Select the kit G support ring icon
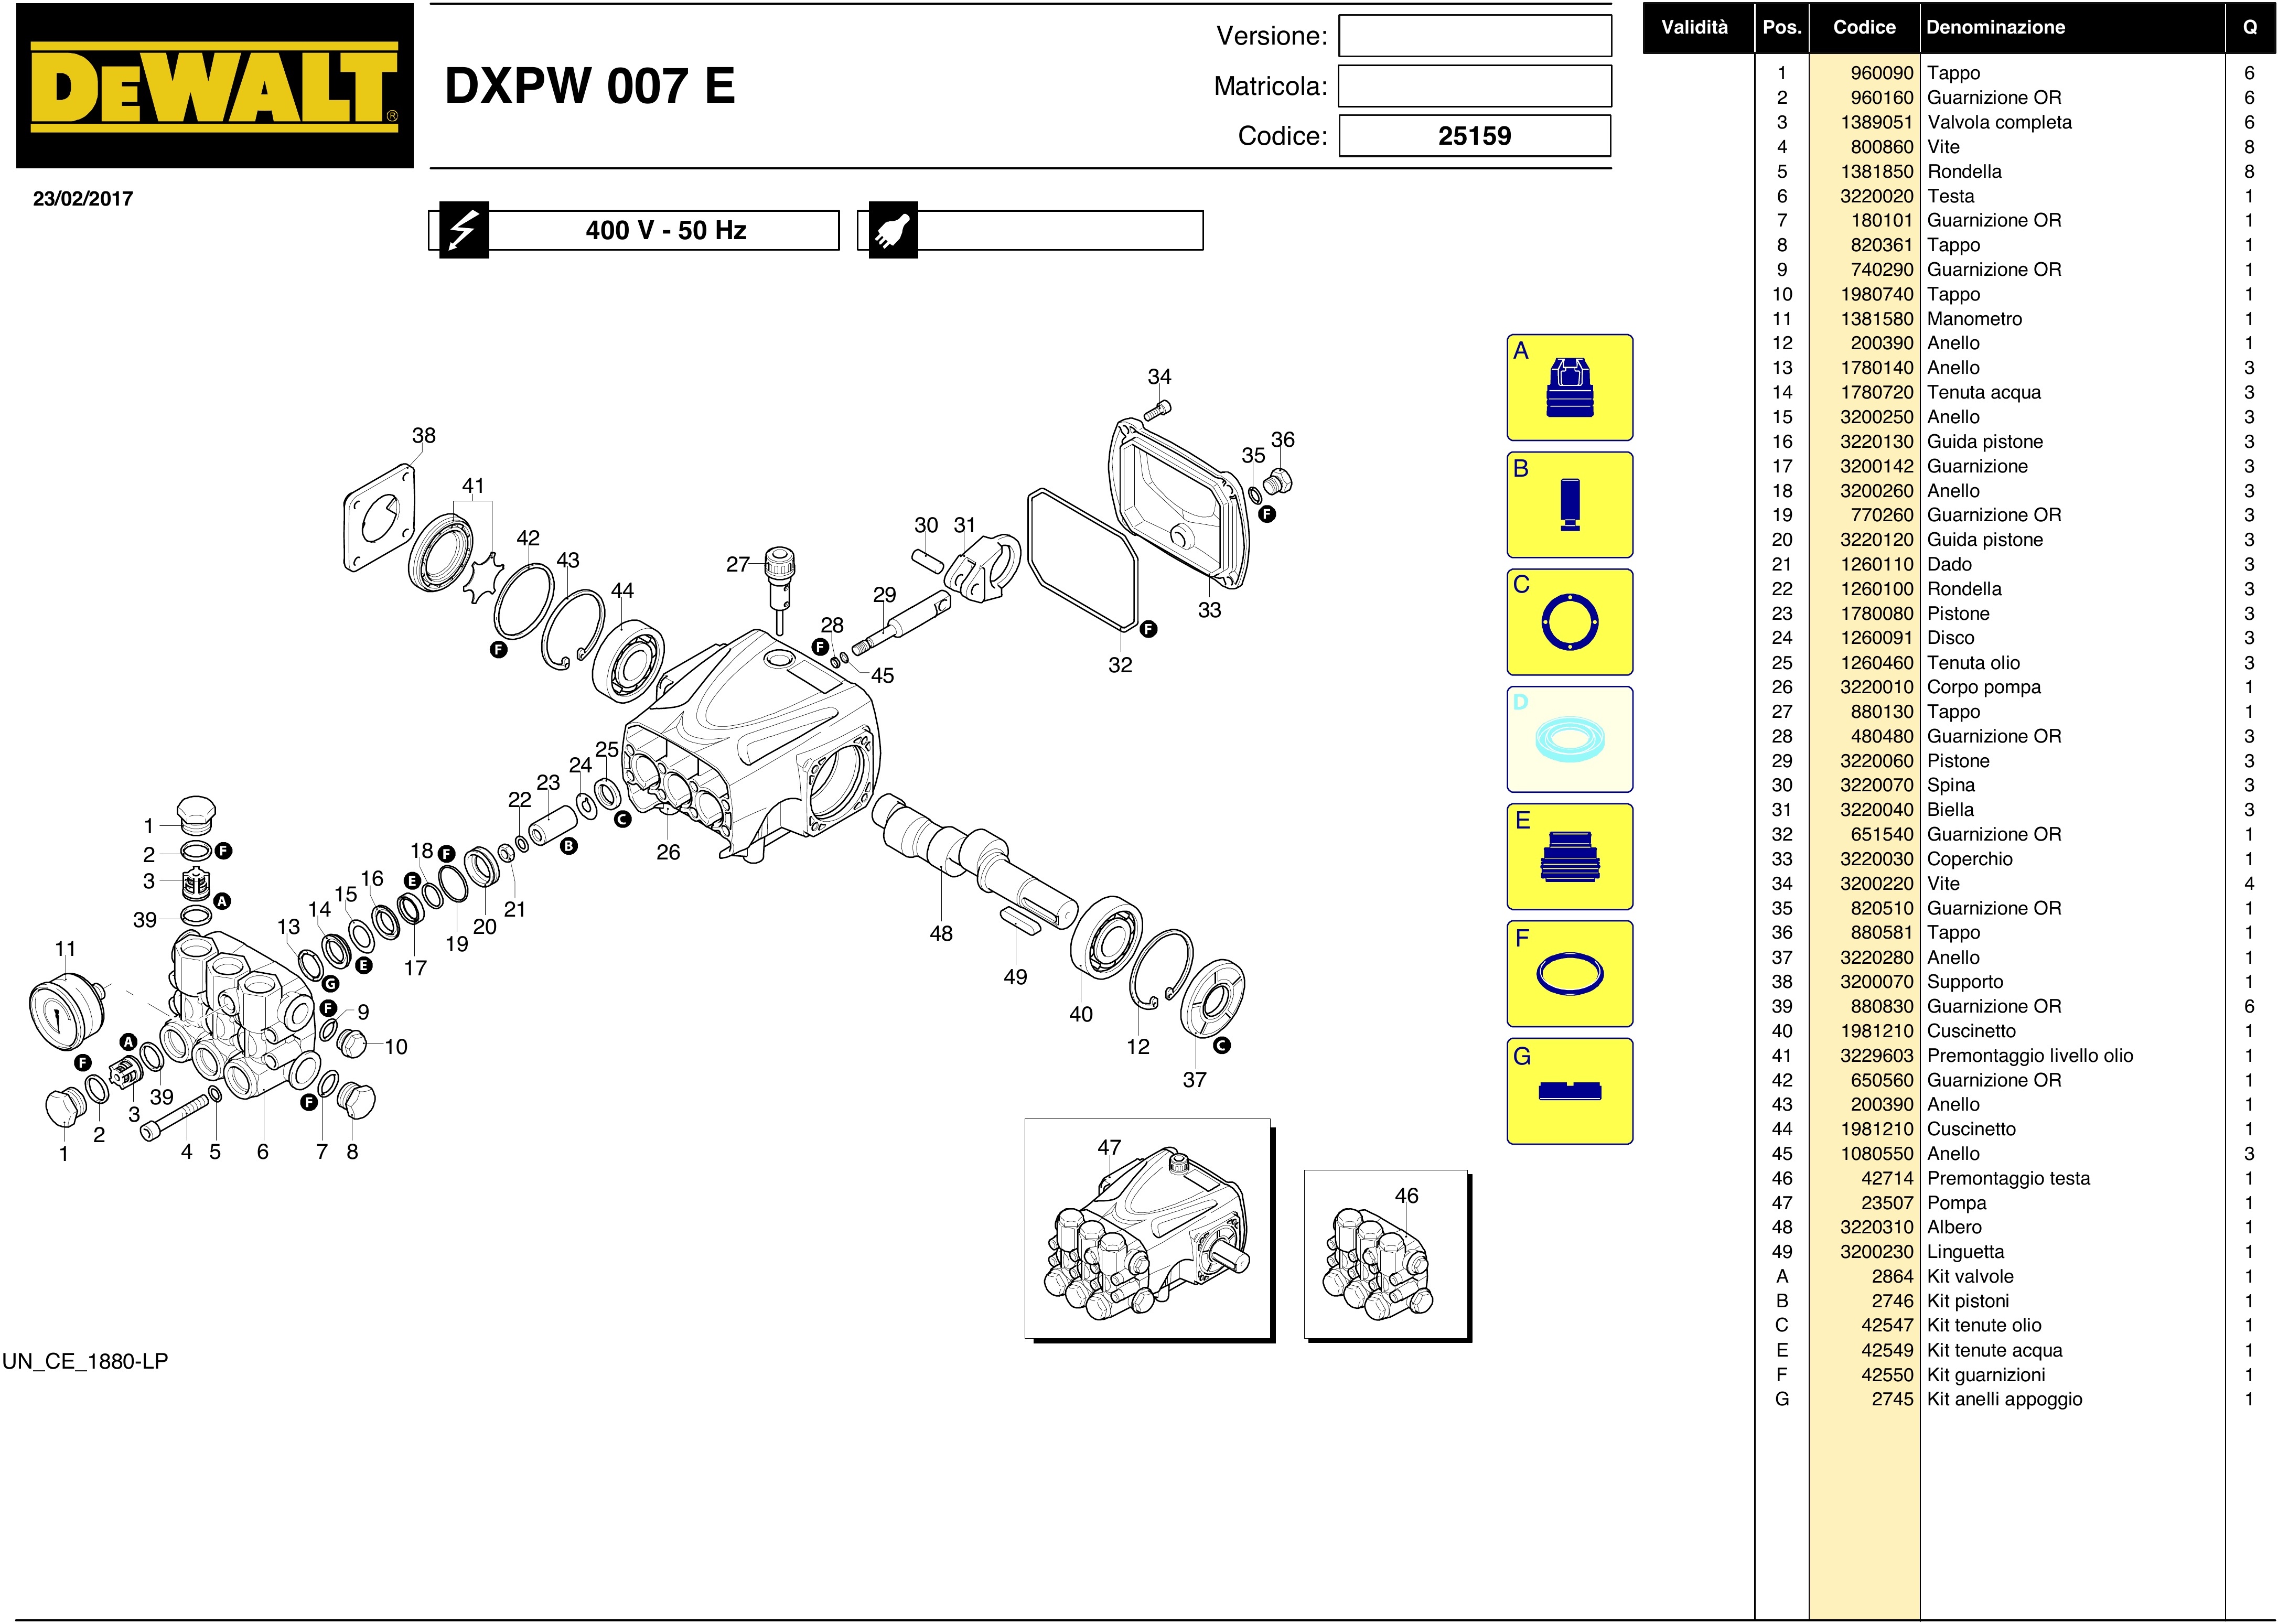This screenshot has width=2278, height=1624. pos(1569,1091)
